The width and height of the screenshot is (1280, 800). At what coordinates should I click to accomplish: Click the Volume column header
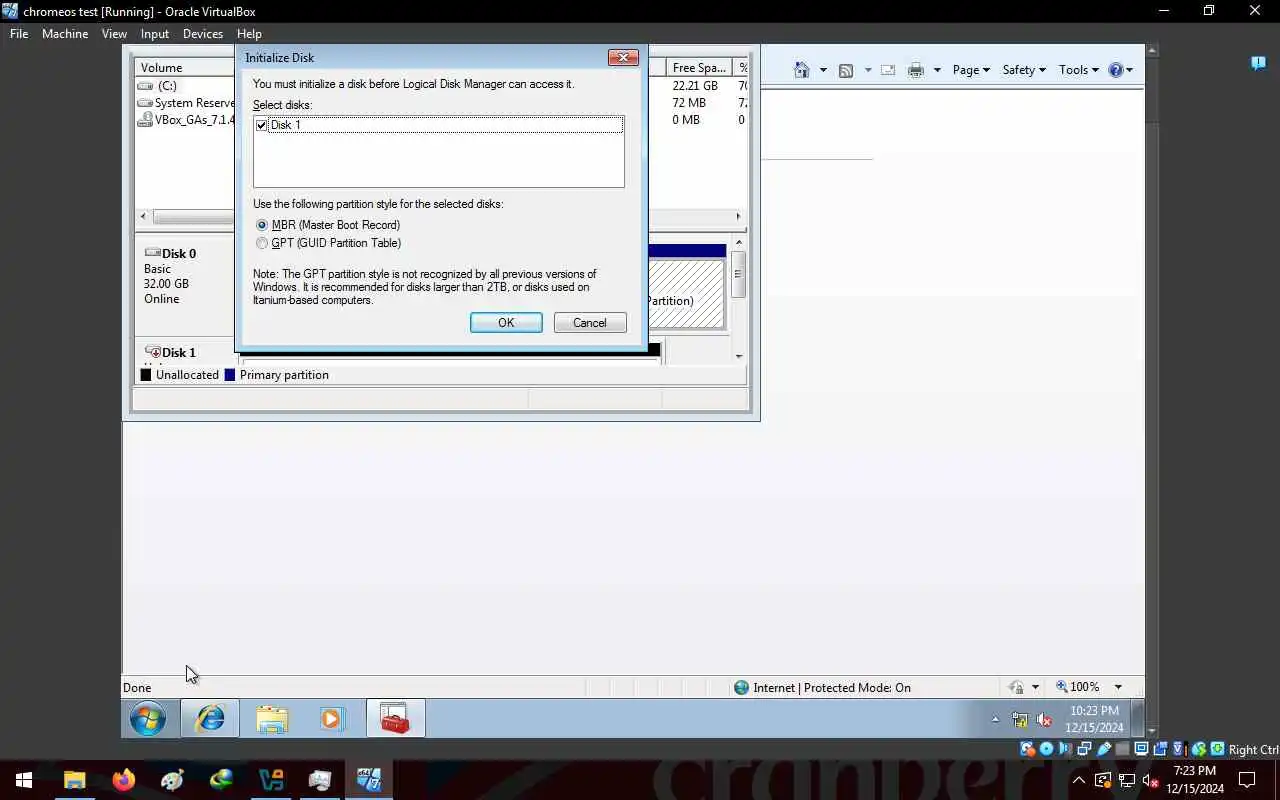coord(186,68)
